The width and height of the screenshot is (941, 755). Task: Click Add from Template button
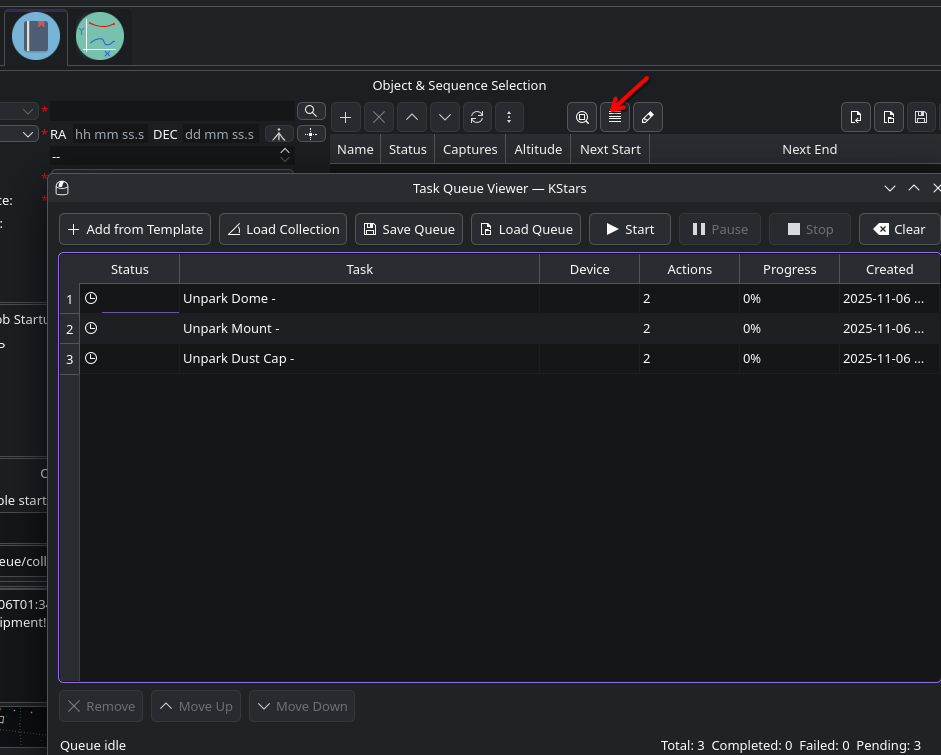tap(135, 229)
